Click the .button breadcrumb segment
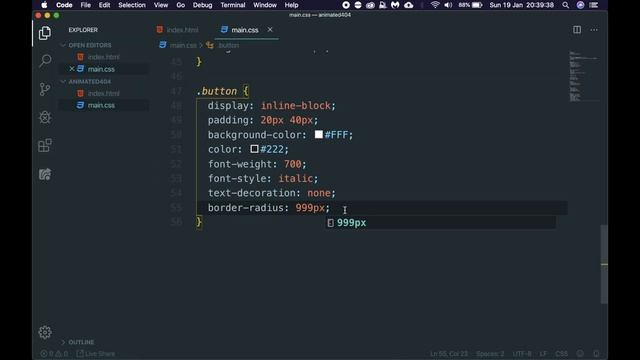The image size is (640, 360). (223, 45)
